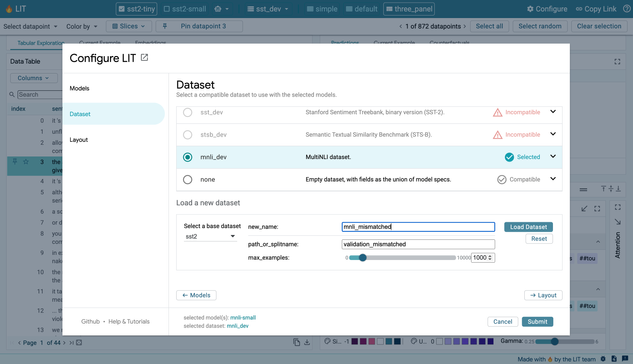Click the diagonal down-left arrow icon behind dialog
The image size is (633, 364).
[584, 208]
